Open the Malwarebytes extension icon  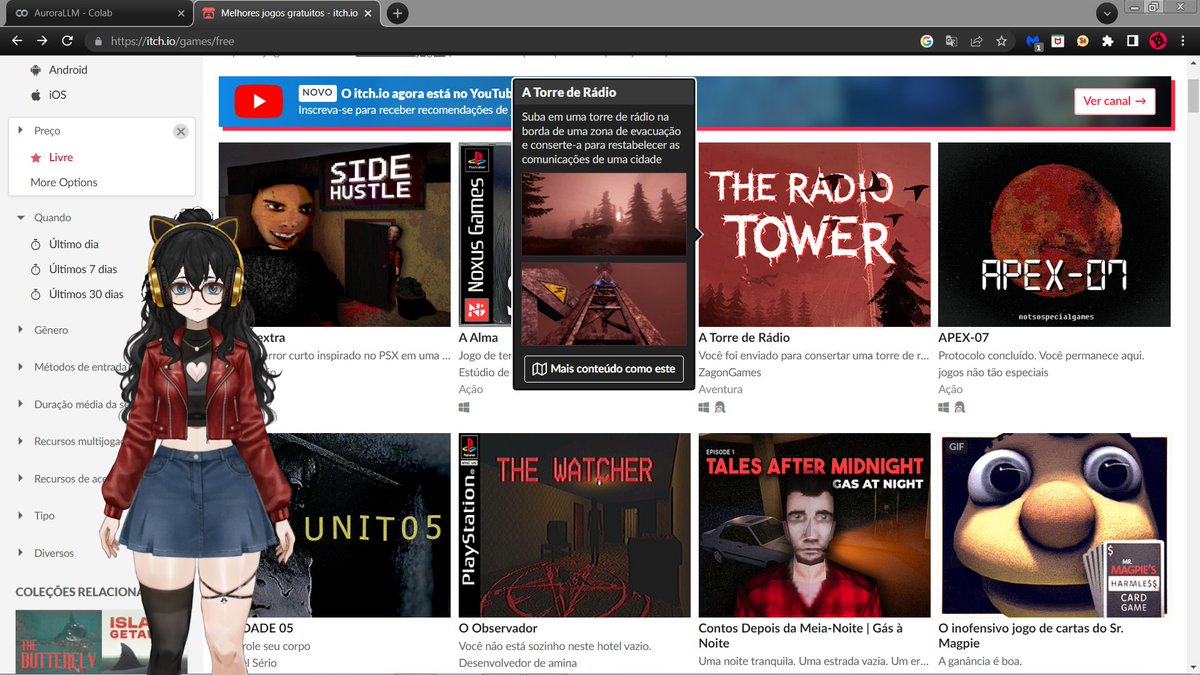pos(1033,41)
